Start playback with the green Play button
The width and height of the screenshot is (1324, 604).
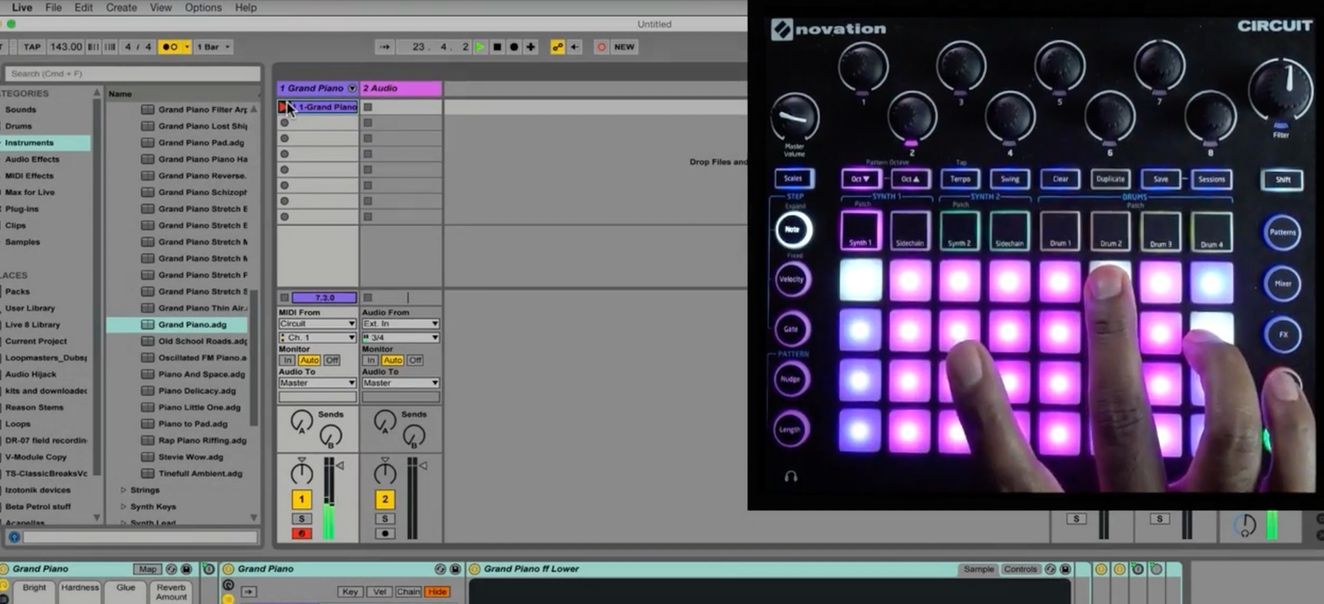pyautogui.click(x=480, y=47)
